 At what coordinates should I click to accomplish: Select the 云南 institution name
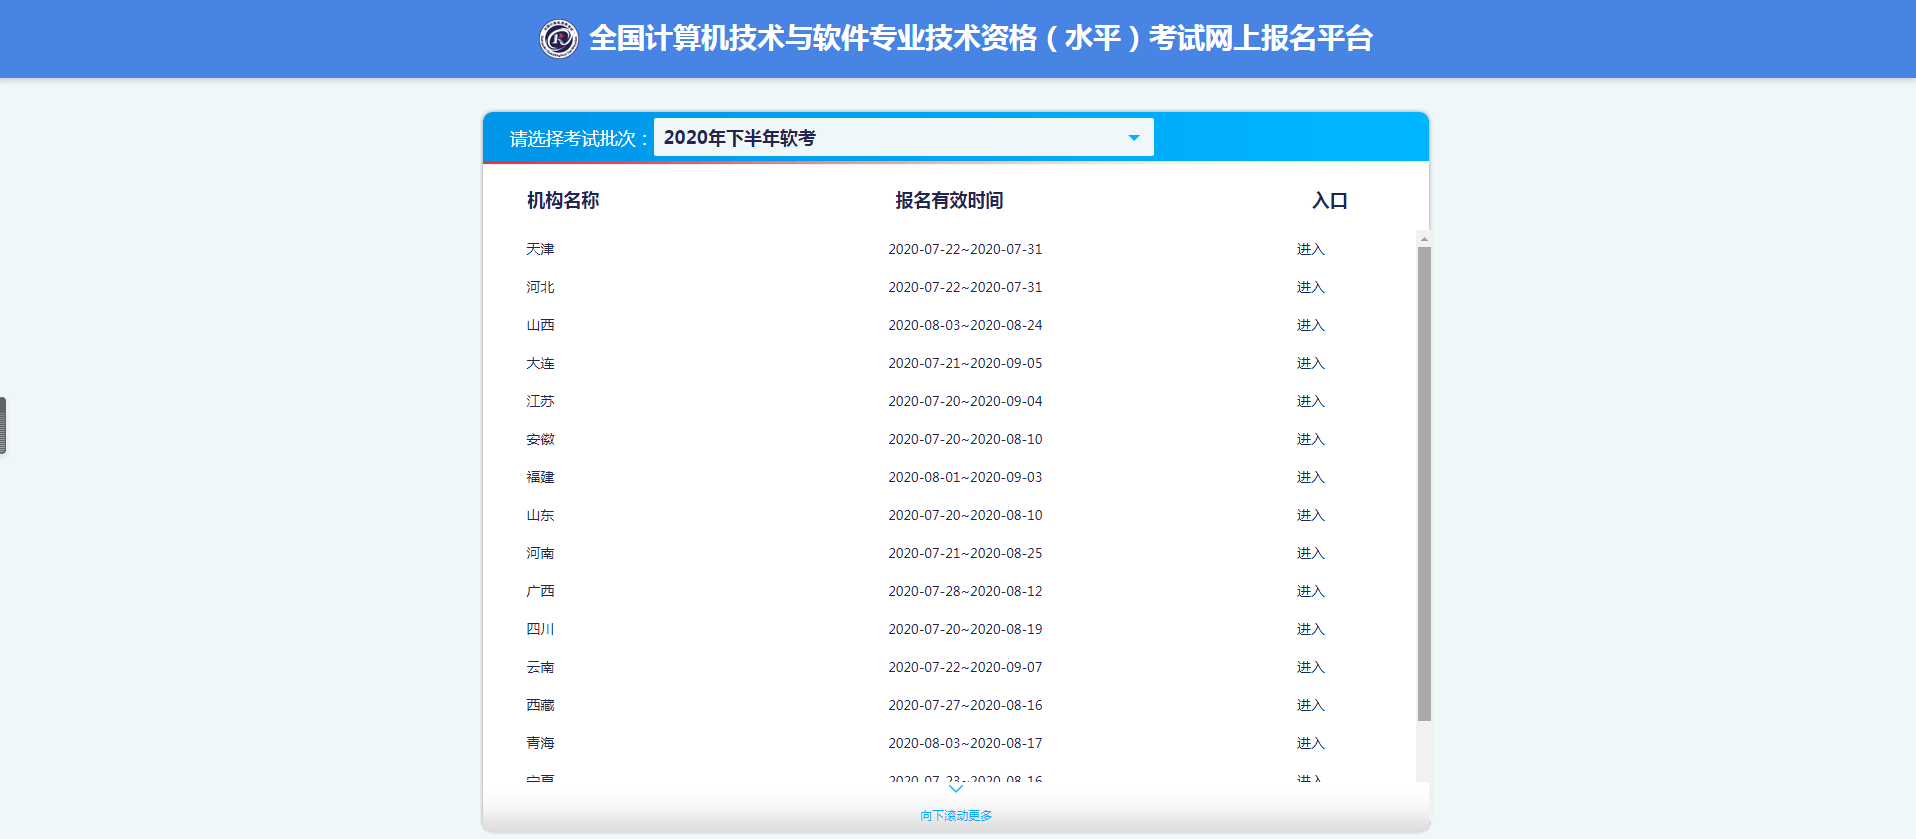click(x=540, y=667)
